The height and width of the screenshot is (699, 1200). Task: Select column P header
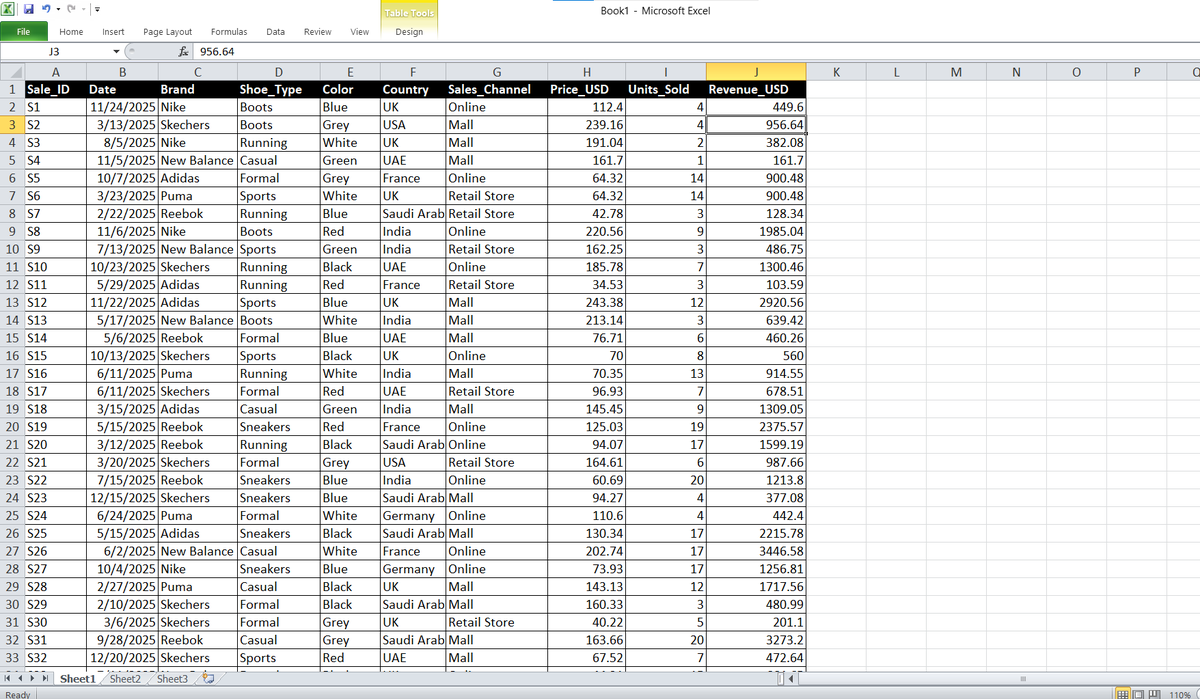click(x=1136, y=71)
